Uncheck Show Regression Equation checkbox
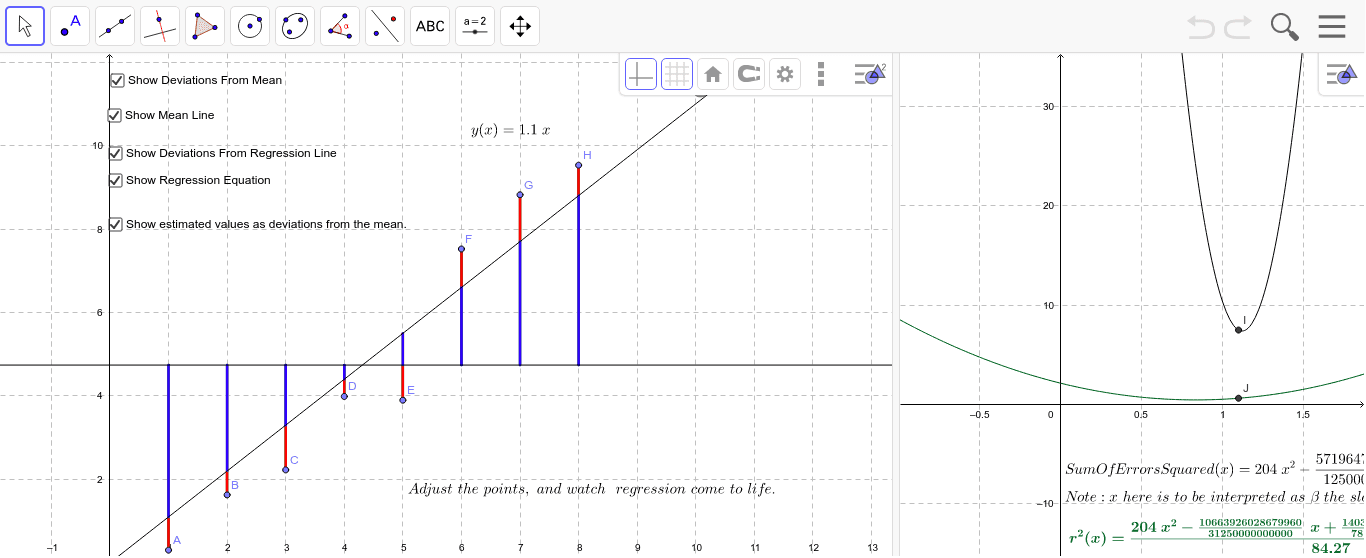Image resolution: width=1366 pixels, height=558 pixels. point(116,180)
